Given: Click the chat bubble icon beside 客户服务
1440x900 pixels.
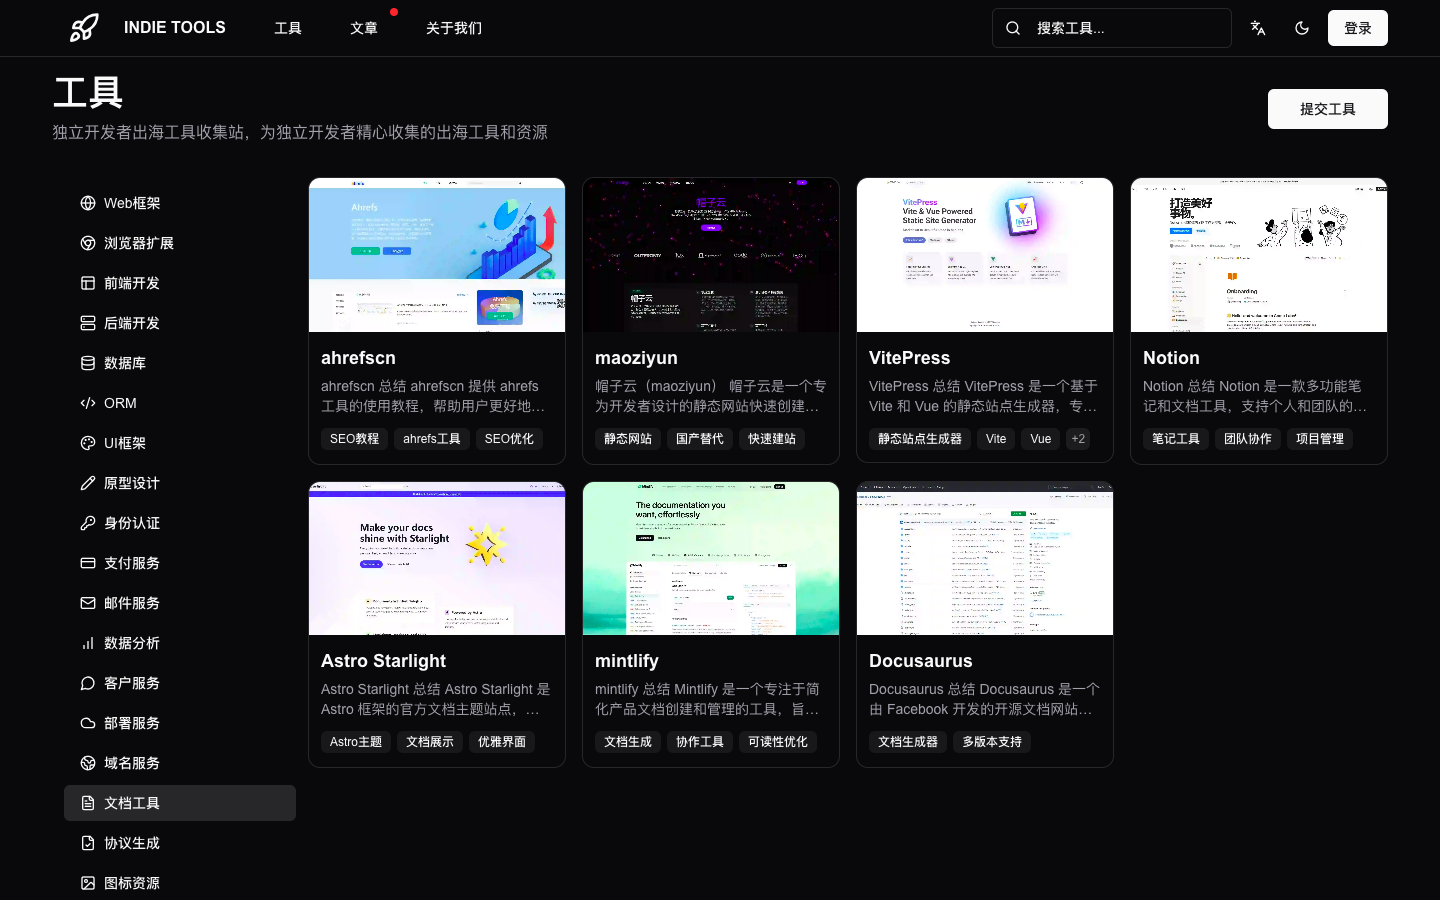Looking at the screenshot, I should (x=88, y=683).
